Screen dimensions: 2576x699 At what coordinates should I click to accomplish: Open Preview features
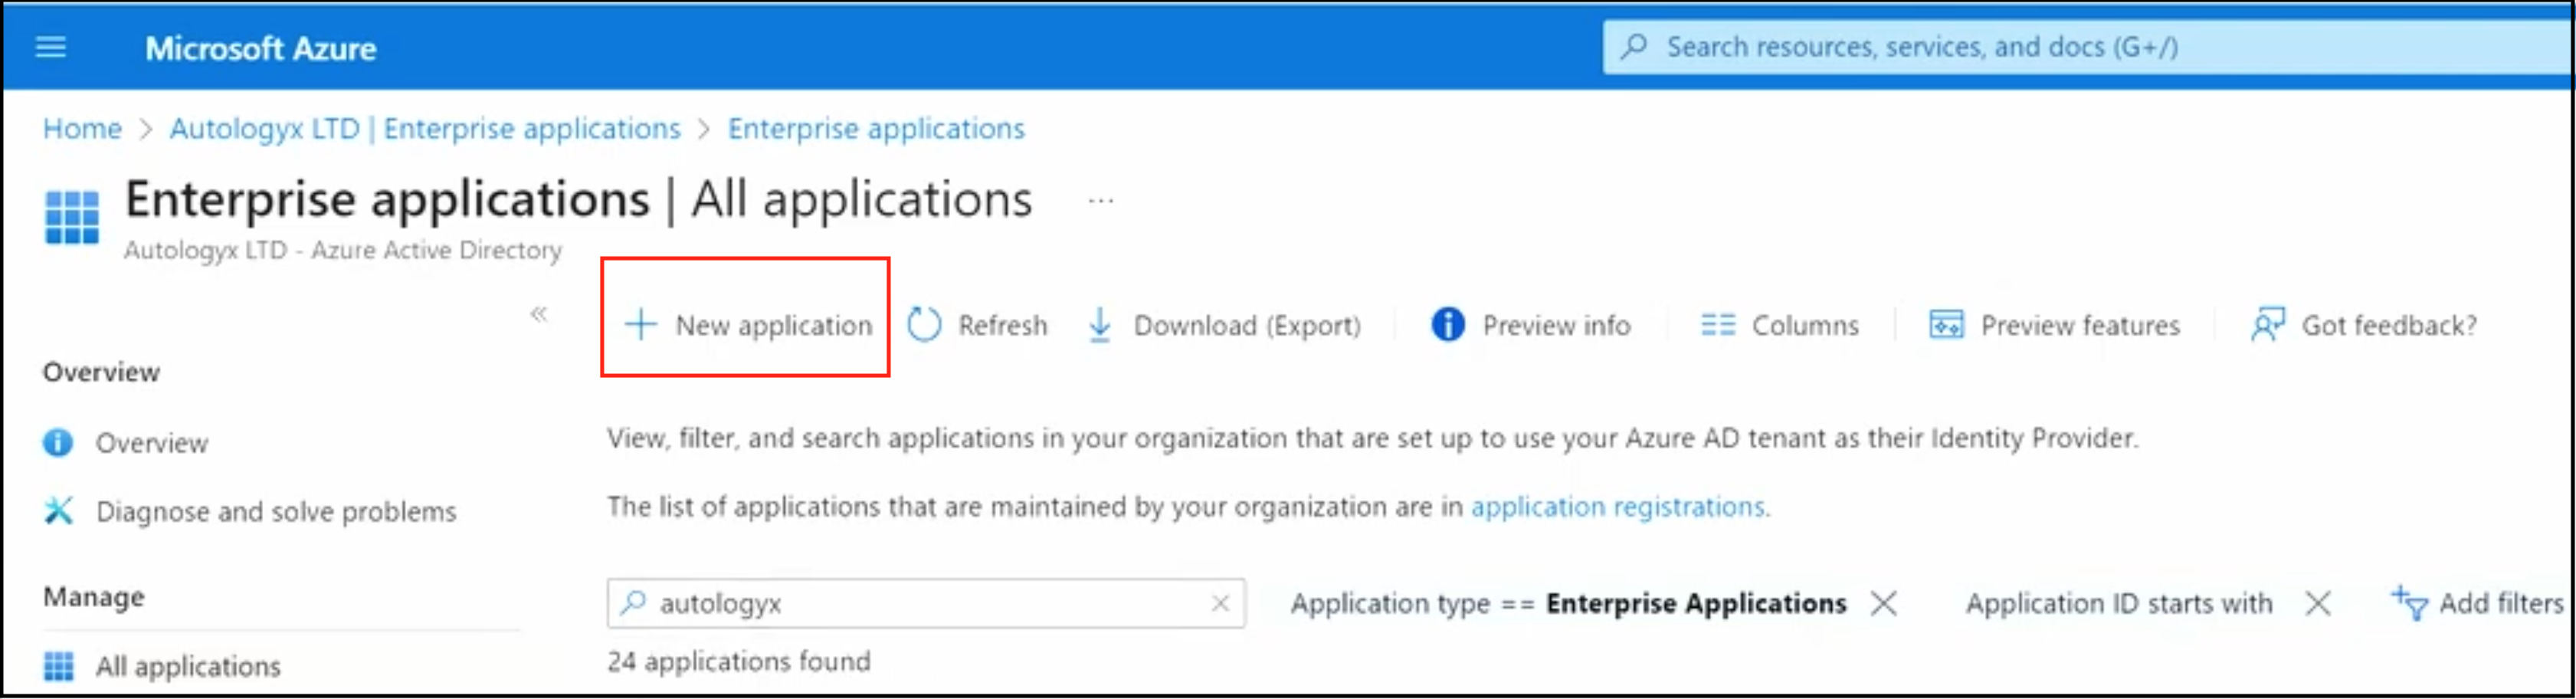[x=2054, y=325]
